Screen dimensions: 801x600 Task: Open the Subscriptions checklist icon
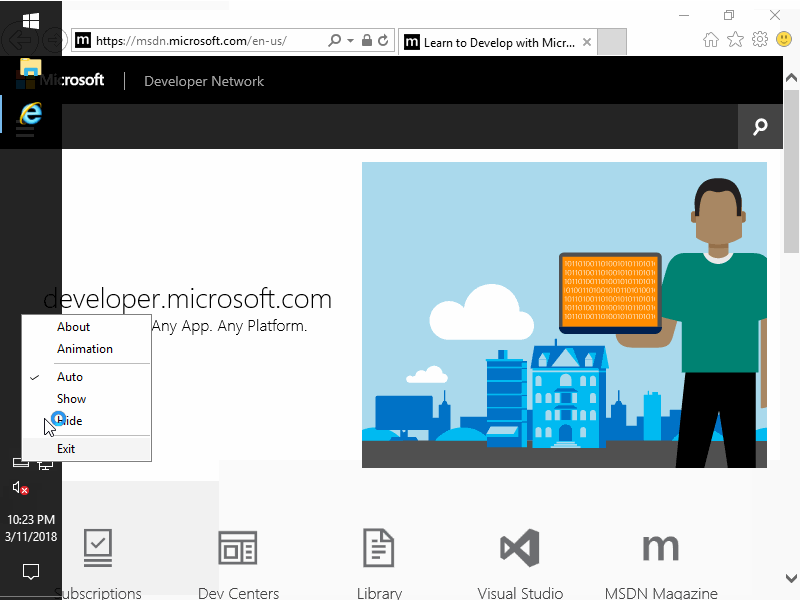click(x=98, y=548)
